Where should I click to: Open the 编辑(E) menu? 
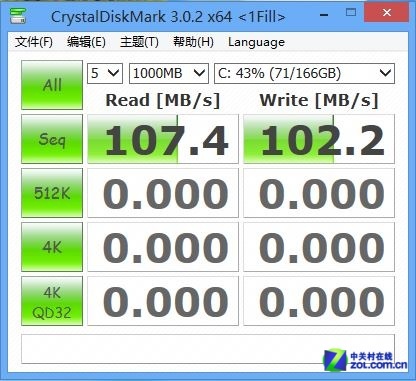[x=86, y=42]
